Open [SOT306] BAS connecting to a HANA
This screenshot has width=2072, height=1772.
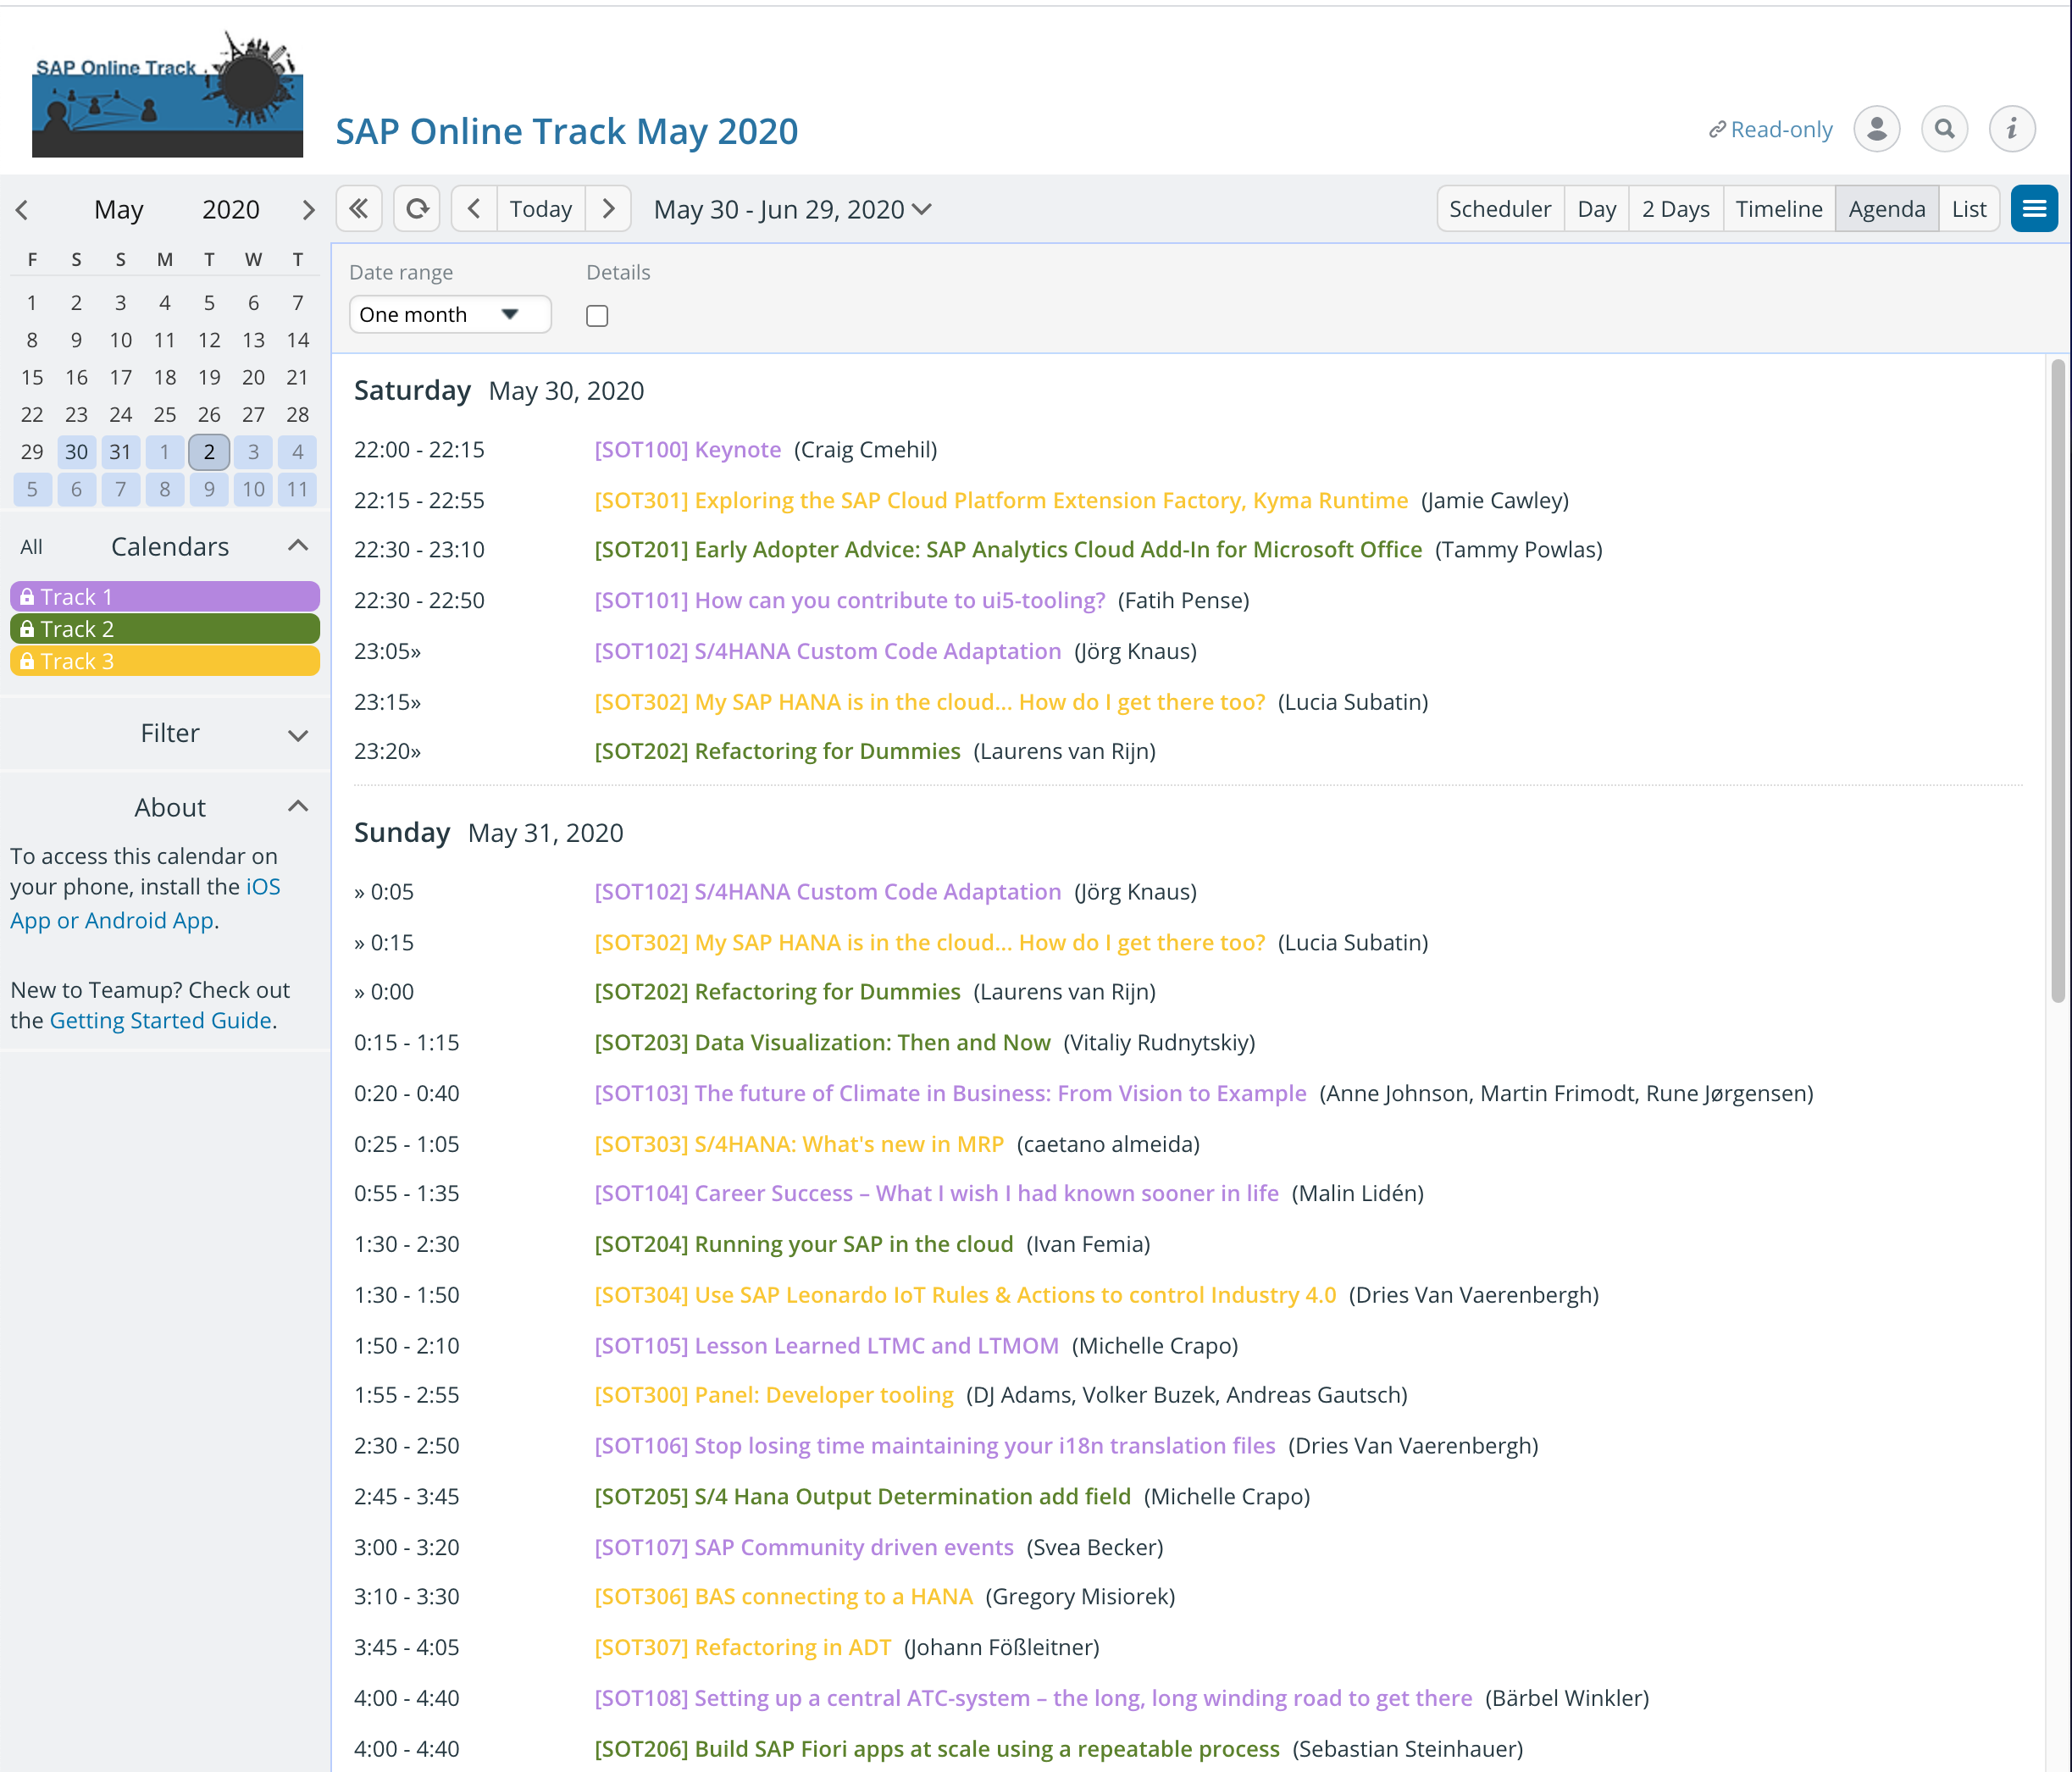point(783,1597)
